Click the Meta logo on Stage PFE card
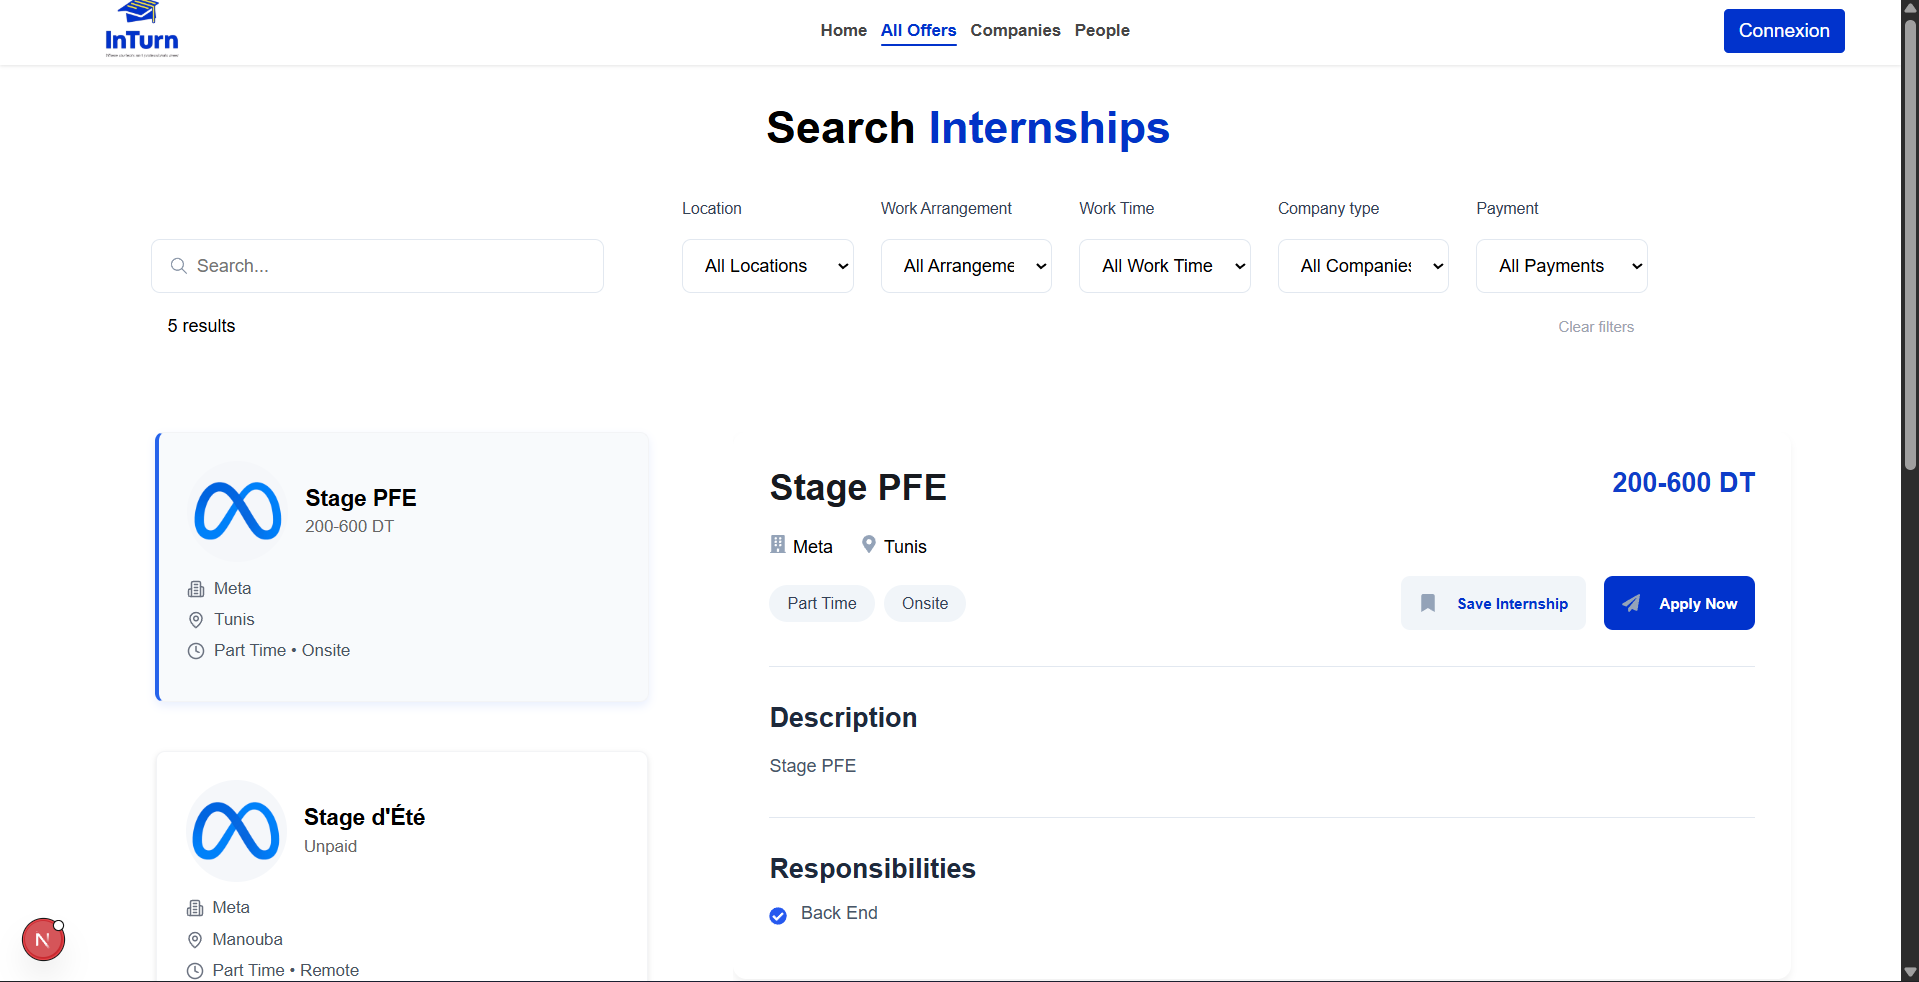This screenshot has height=982, width=1919. point(238,511)
